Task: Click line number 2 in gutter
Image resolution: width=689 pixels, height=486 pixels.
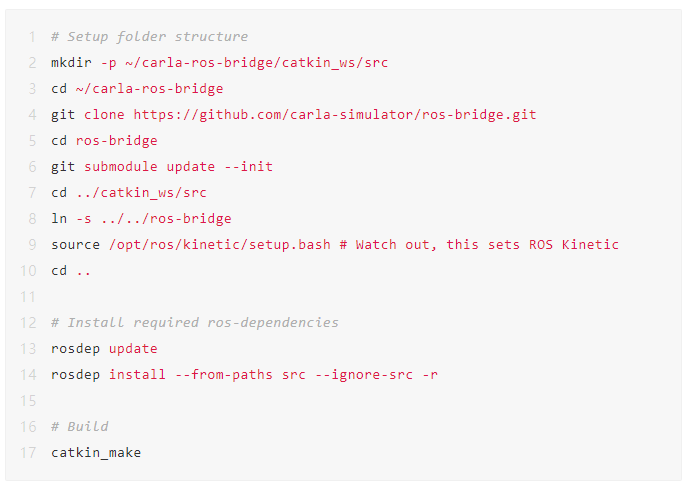Action: point(32,62)
